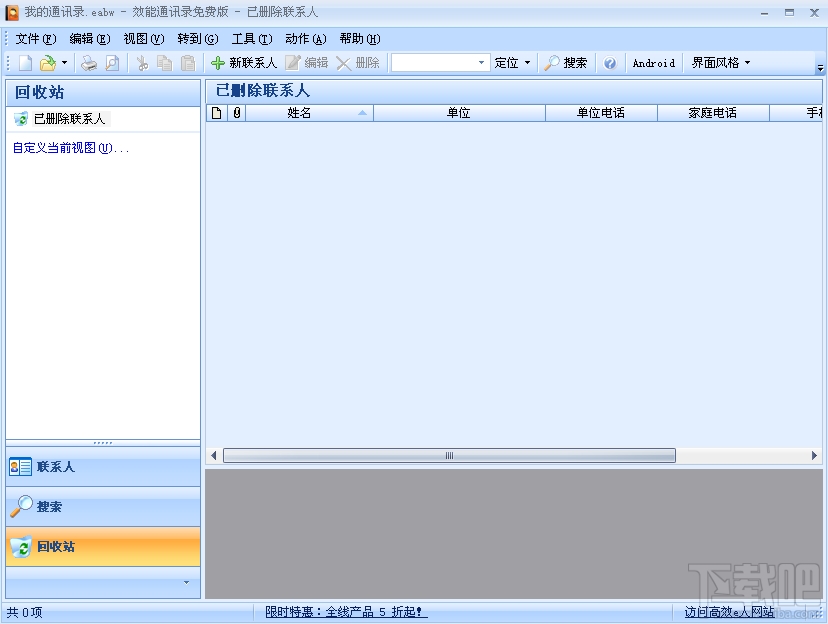Paste the copied contact
The image size is (828, 624).
tap(188, 62)
